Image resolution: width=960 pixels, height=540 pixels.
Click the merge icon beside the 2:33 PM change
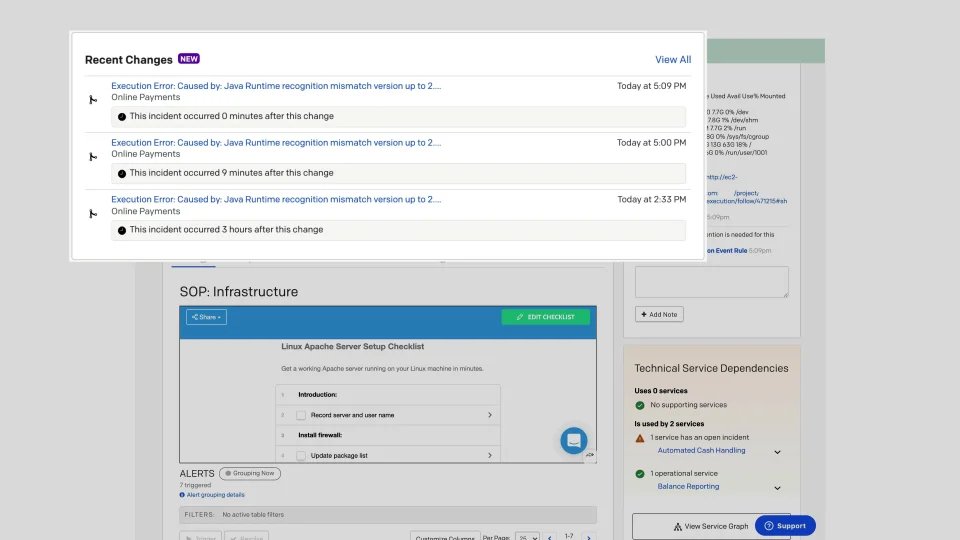point(92,214)
